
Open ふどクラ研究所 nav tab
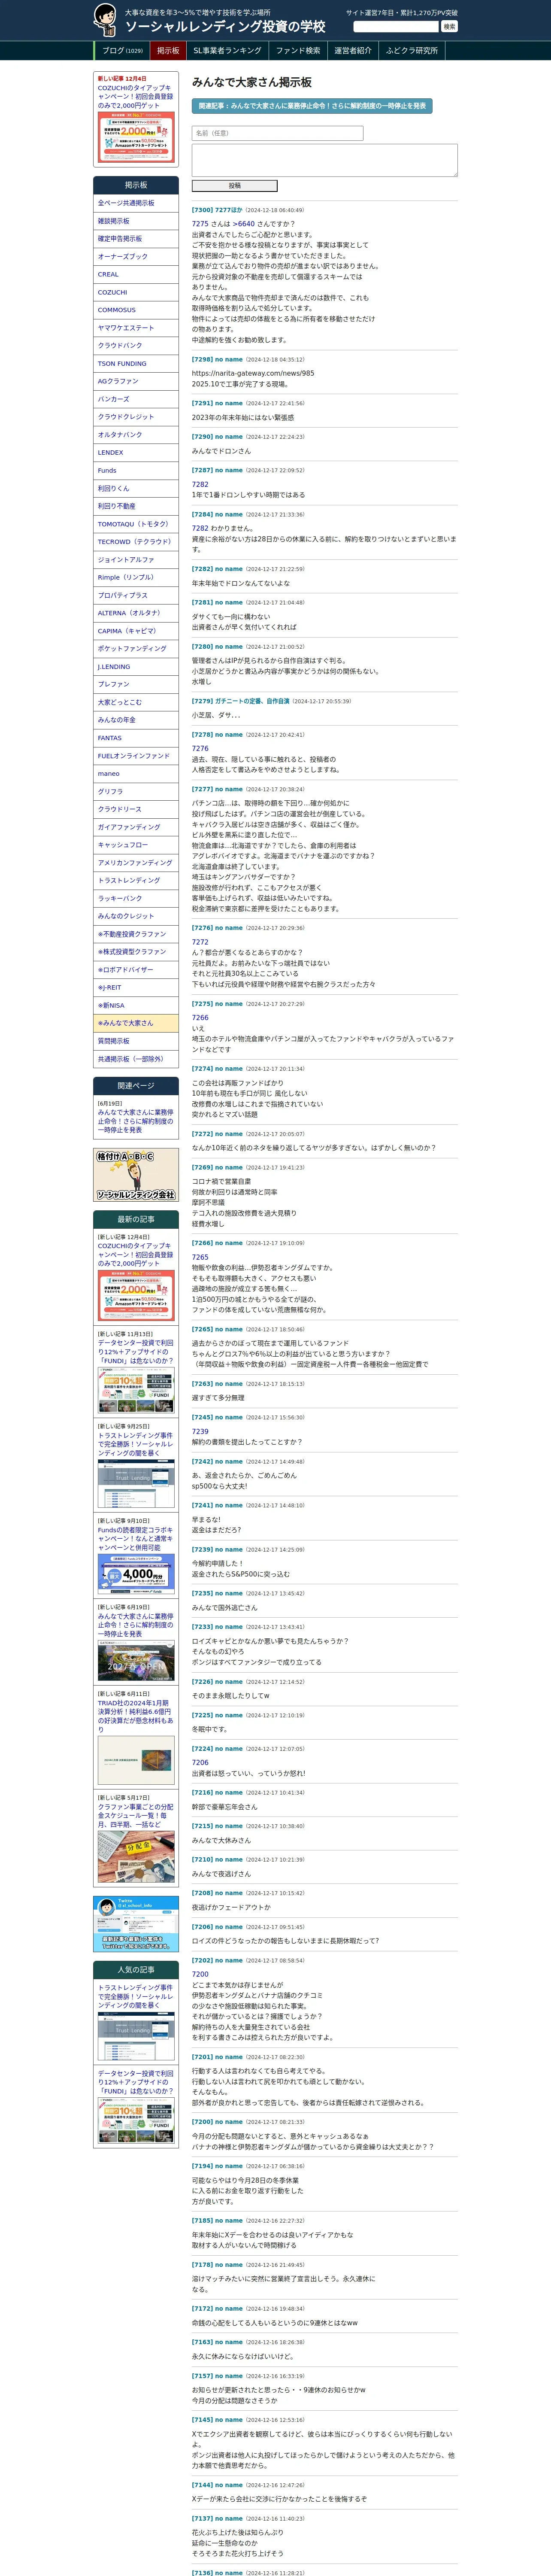pyautogui.click(x=412, y=51)
